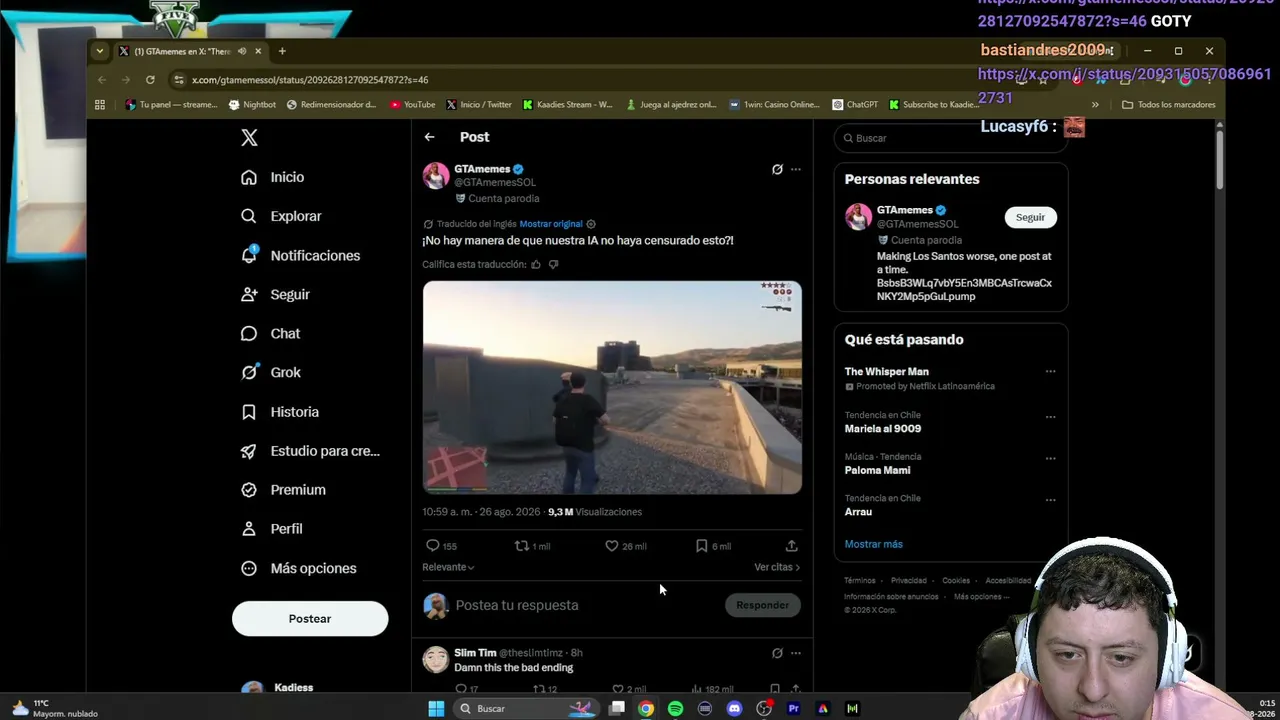The height and width of the screenshot is (720, 1280).
Task: Open GTAmemes avatar in Personas relevantes
Action: (859, 216)
